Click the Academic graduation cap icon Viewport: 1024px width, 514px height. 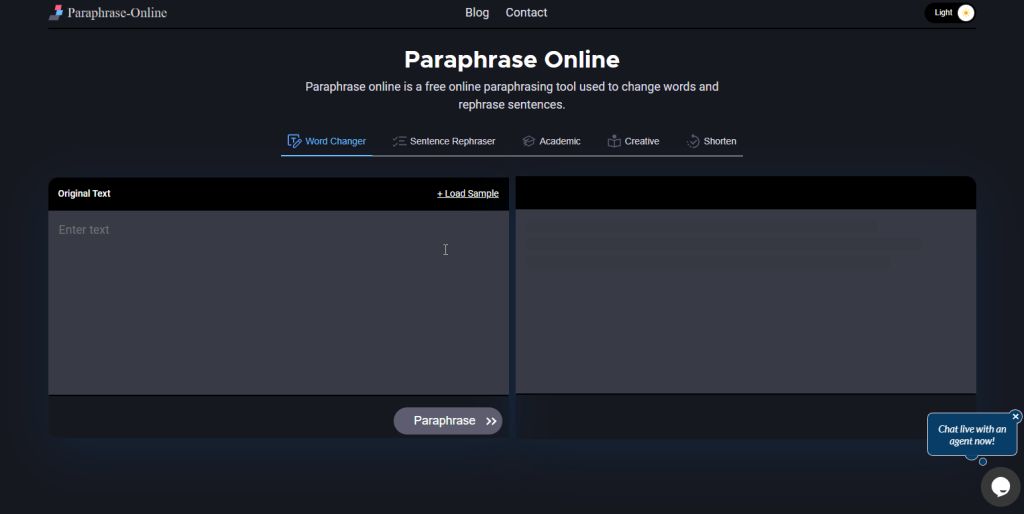529,141
